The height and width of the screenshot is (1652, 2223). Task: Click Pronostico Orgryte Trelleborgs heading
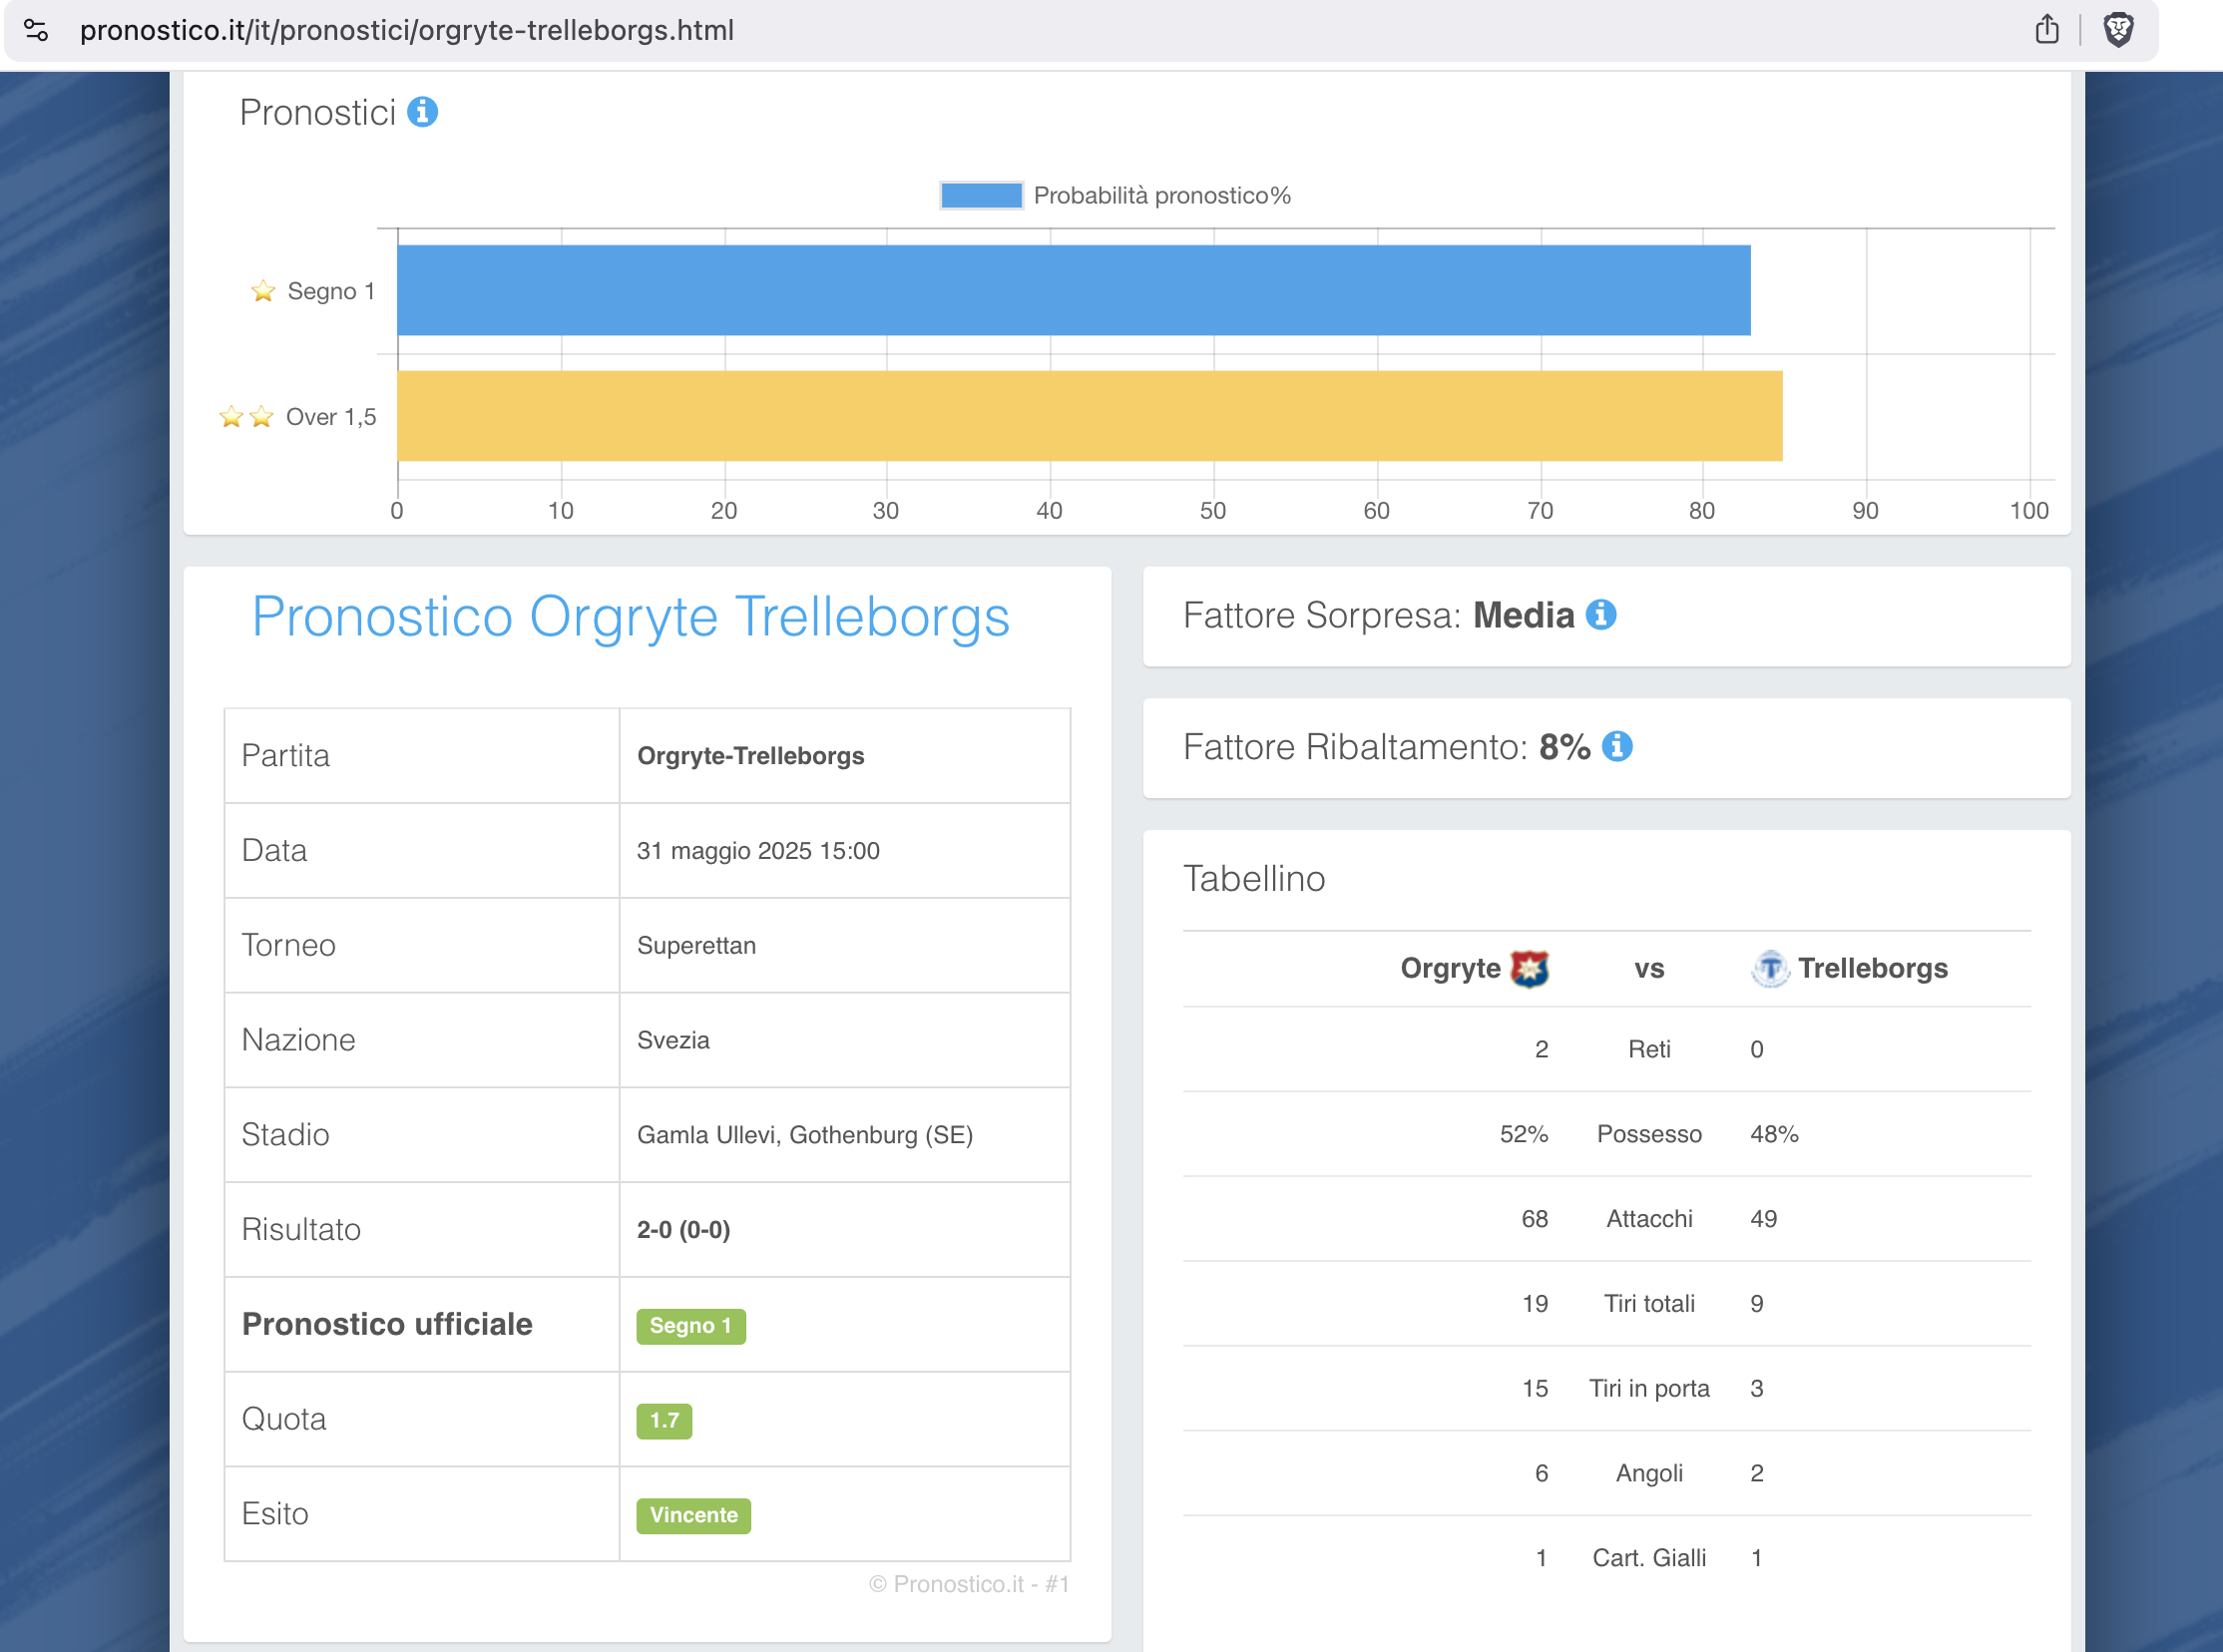click(631, 617)
